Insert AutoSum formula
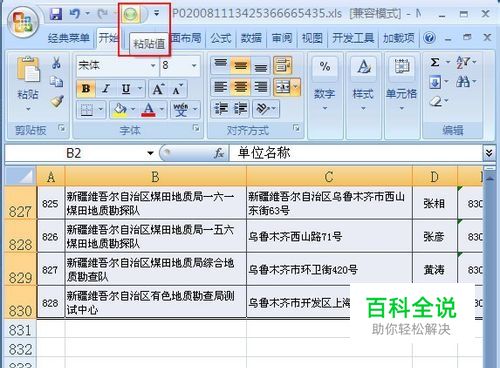The width and height of the screenshot is (500, 368). coord(435,62)
